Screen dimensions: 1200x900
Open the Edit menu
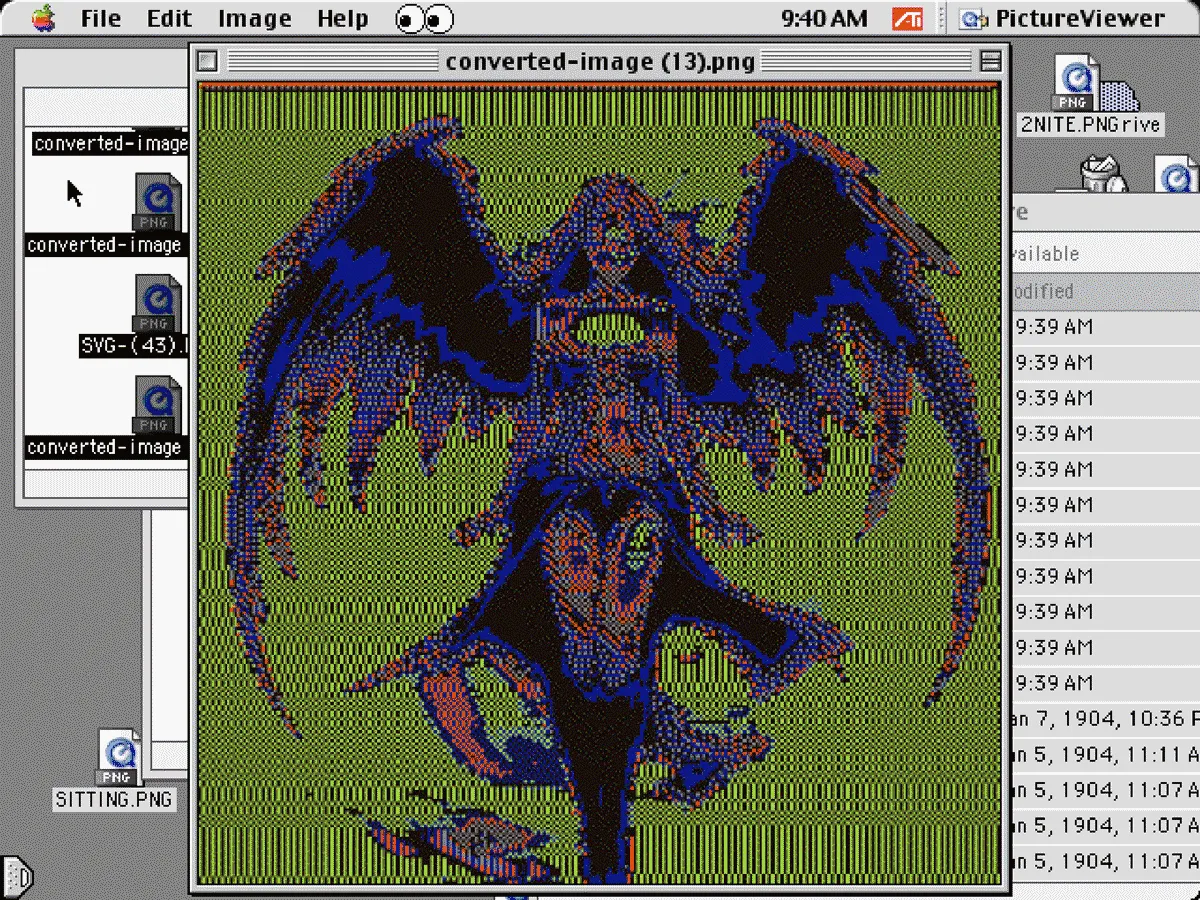[169, 19]
